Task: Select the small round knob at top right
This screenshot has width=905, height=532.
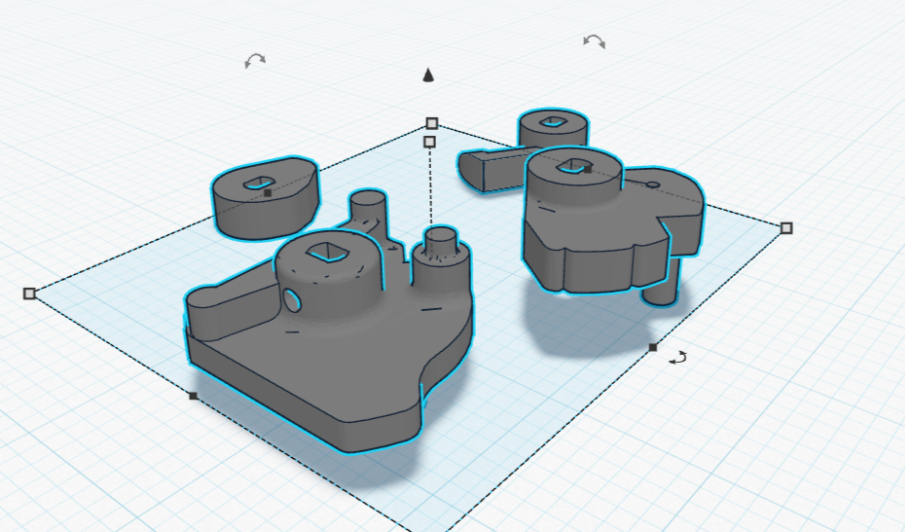Action: pos(552,128)
